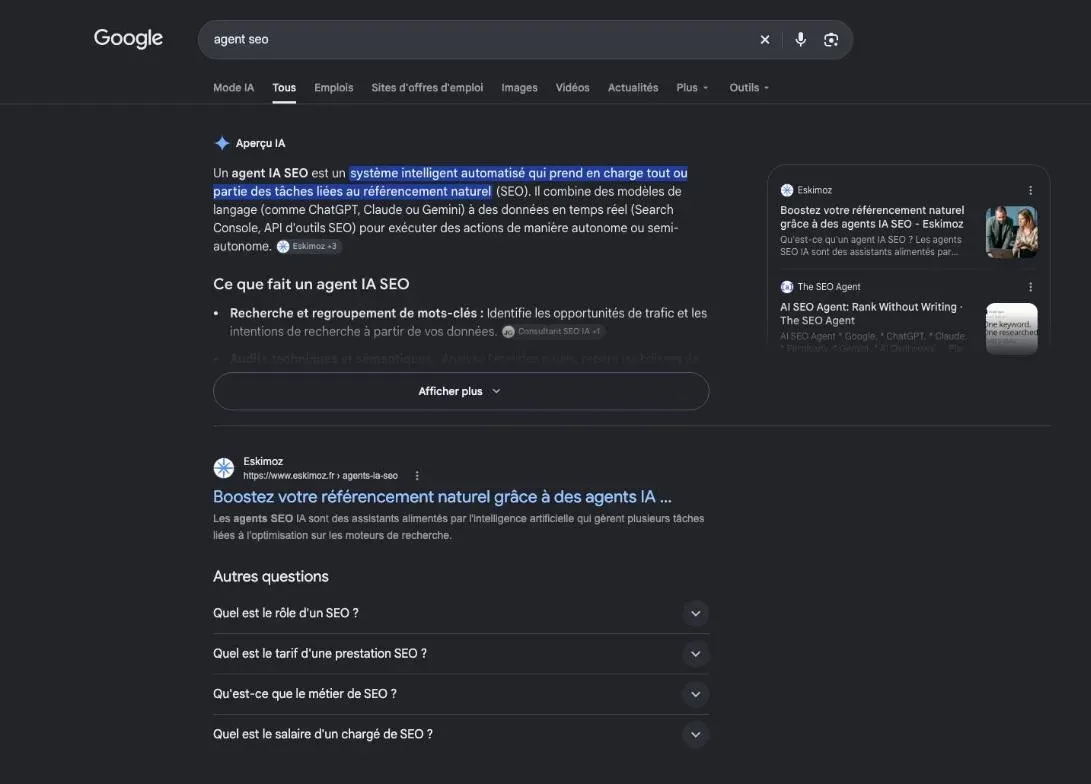Click the "Ce que fait un agent IA SEO" heading
Screen dimensions: 1091x784
point(311,284)
